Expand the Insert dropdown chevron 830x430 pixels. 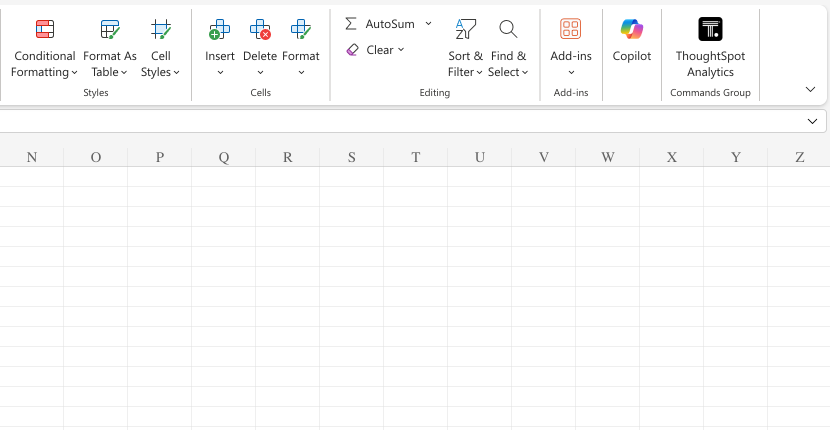[220, 72]
